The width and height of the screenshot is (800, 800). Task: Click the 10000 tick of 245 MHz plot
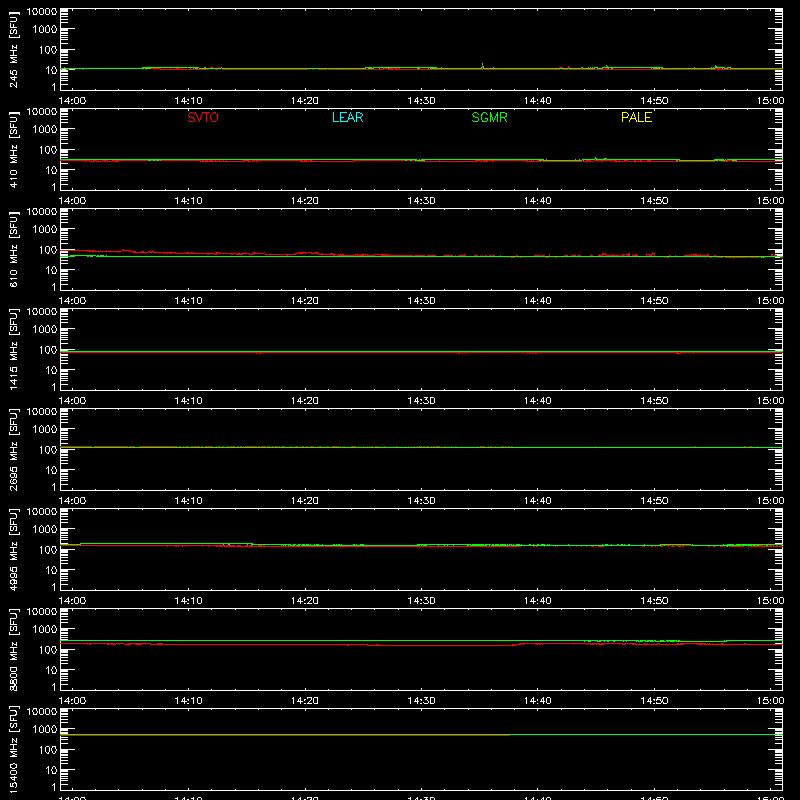click(x=42, y=12)
